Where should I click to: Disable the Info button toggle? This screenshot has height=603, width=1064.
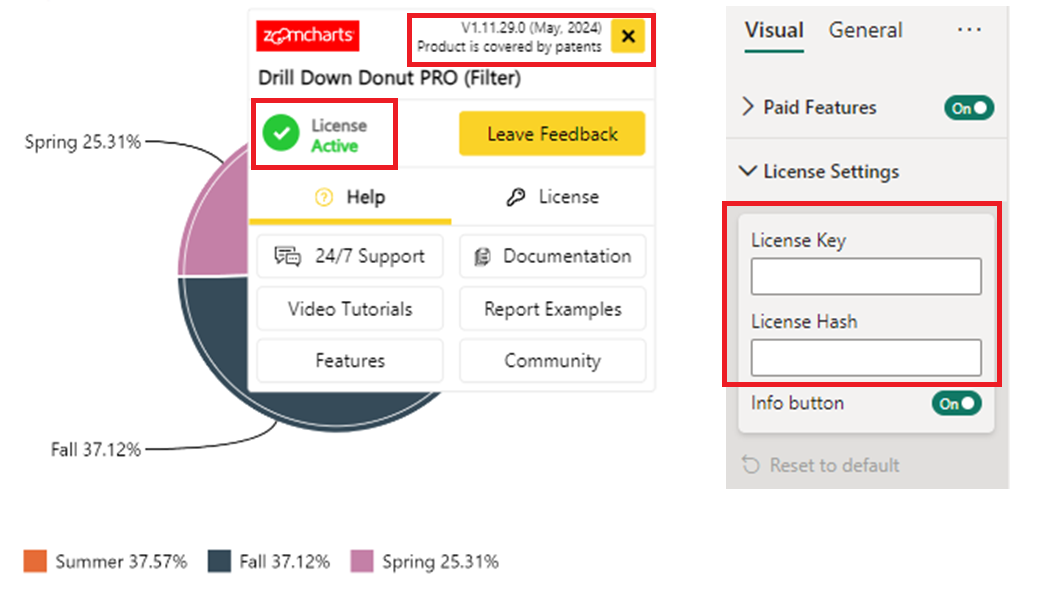956,403
